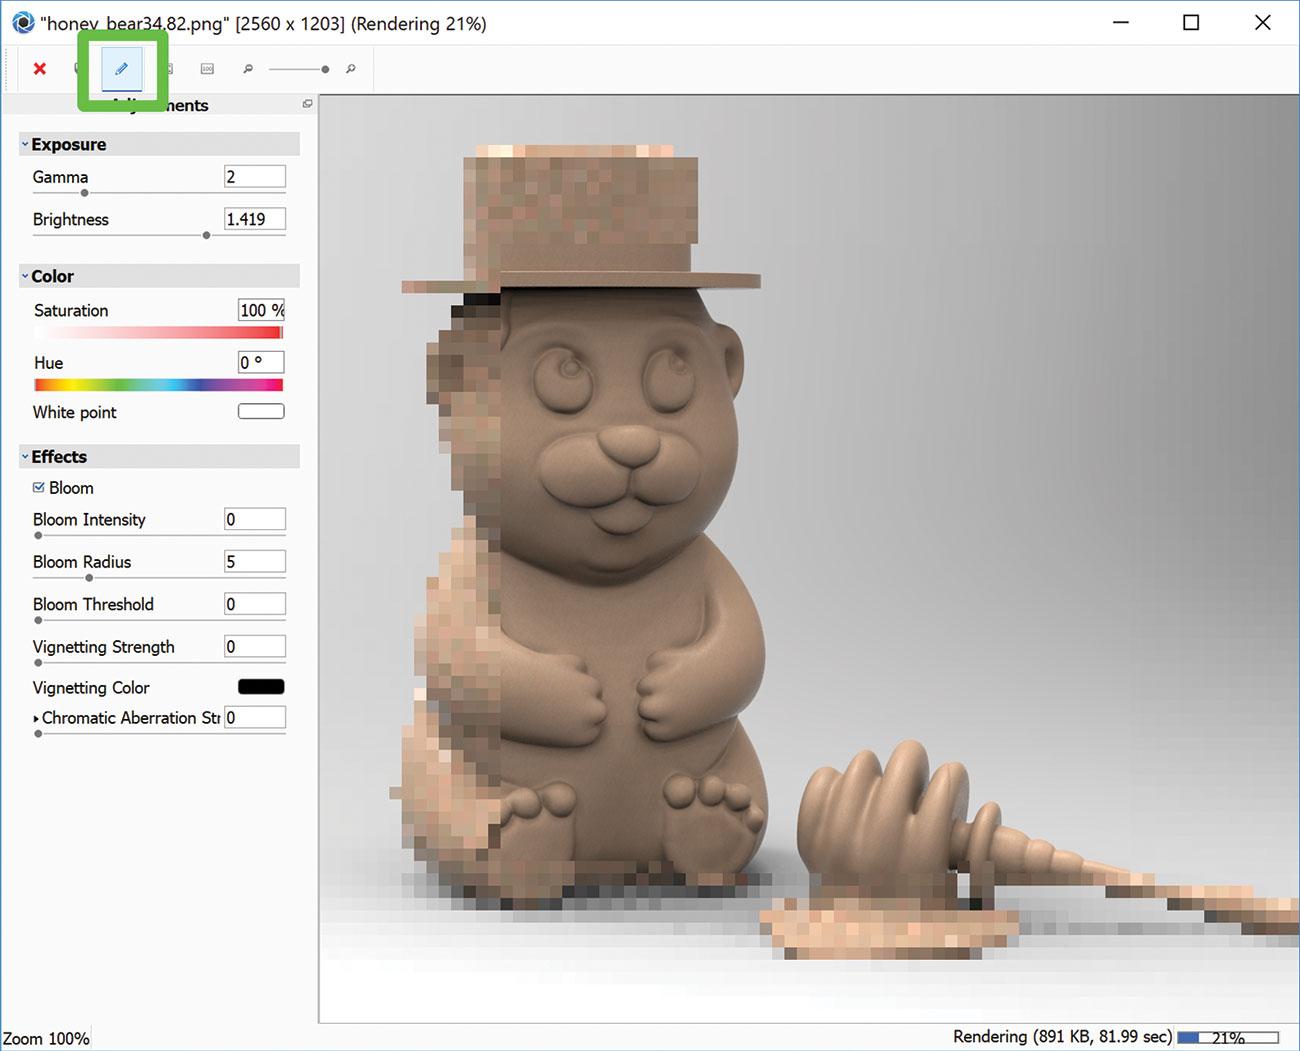1300x1051 pixels.
Task: Click the 100% zoom icon in toolbar
Action: [207, 69]
